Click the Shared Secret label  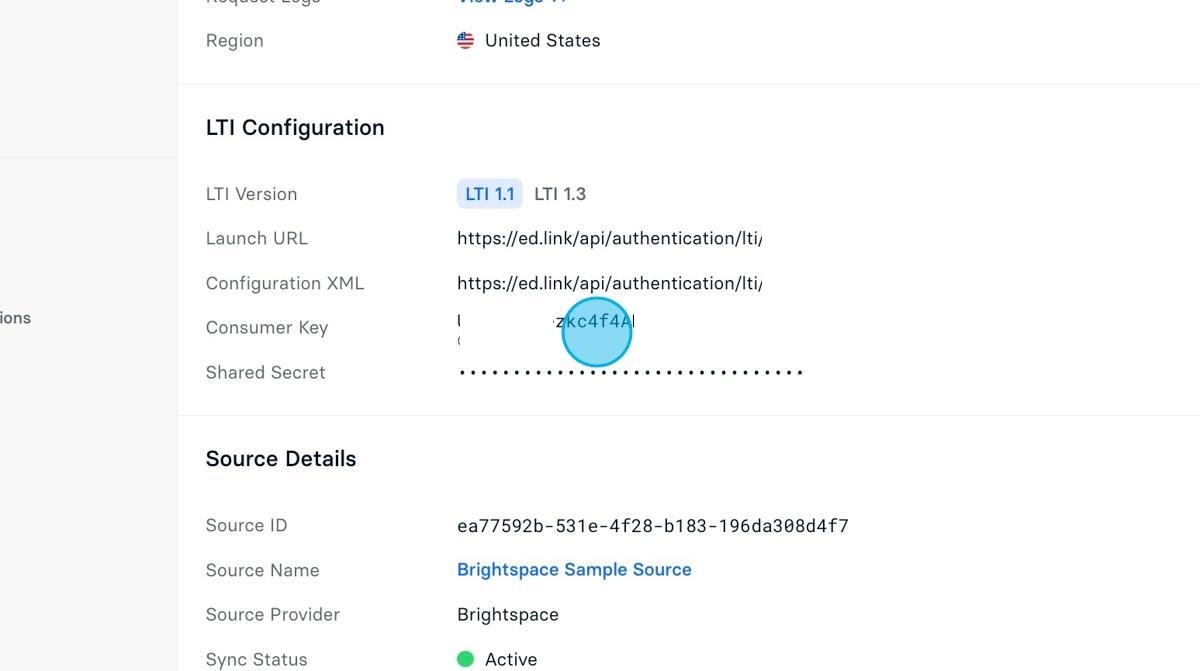point(266,373)
